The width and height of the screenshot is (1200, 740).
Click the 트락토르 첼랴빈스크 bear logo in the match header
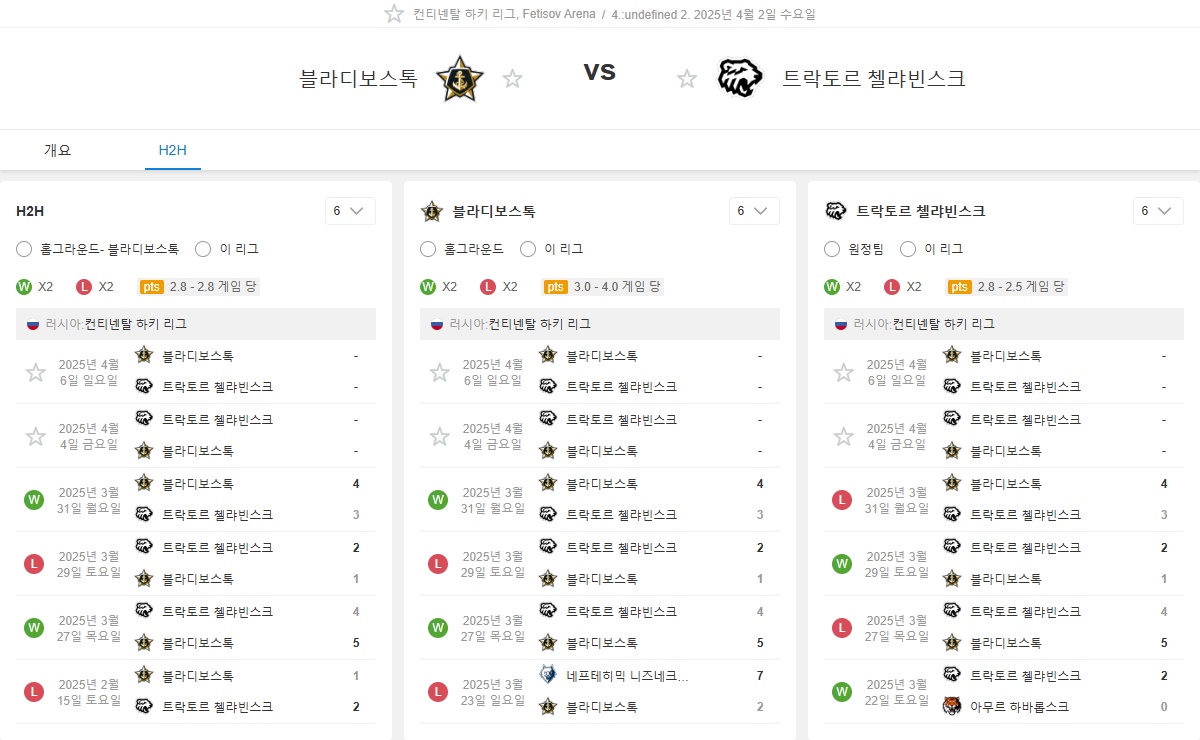(x=740, y=78)
